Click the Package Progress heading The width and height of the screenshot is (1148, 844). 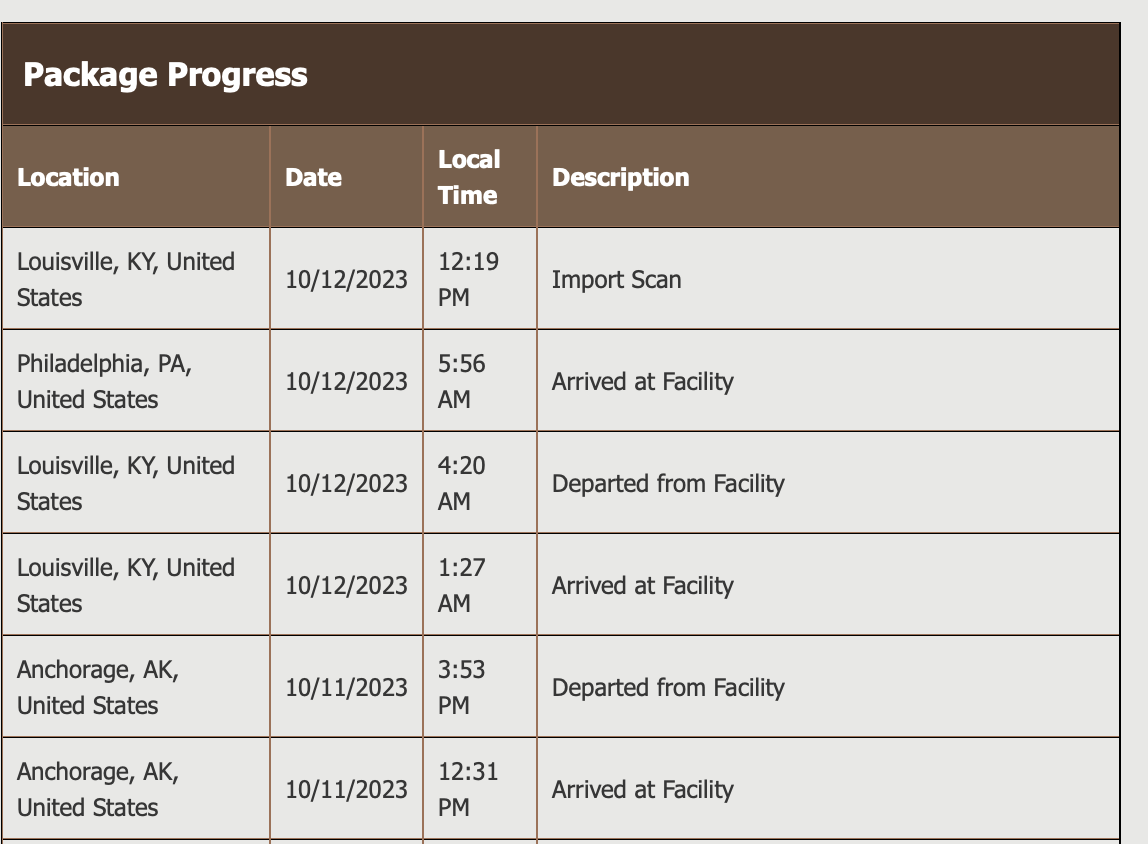click(x=165, y=75)
